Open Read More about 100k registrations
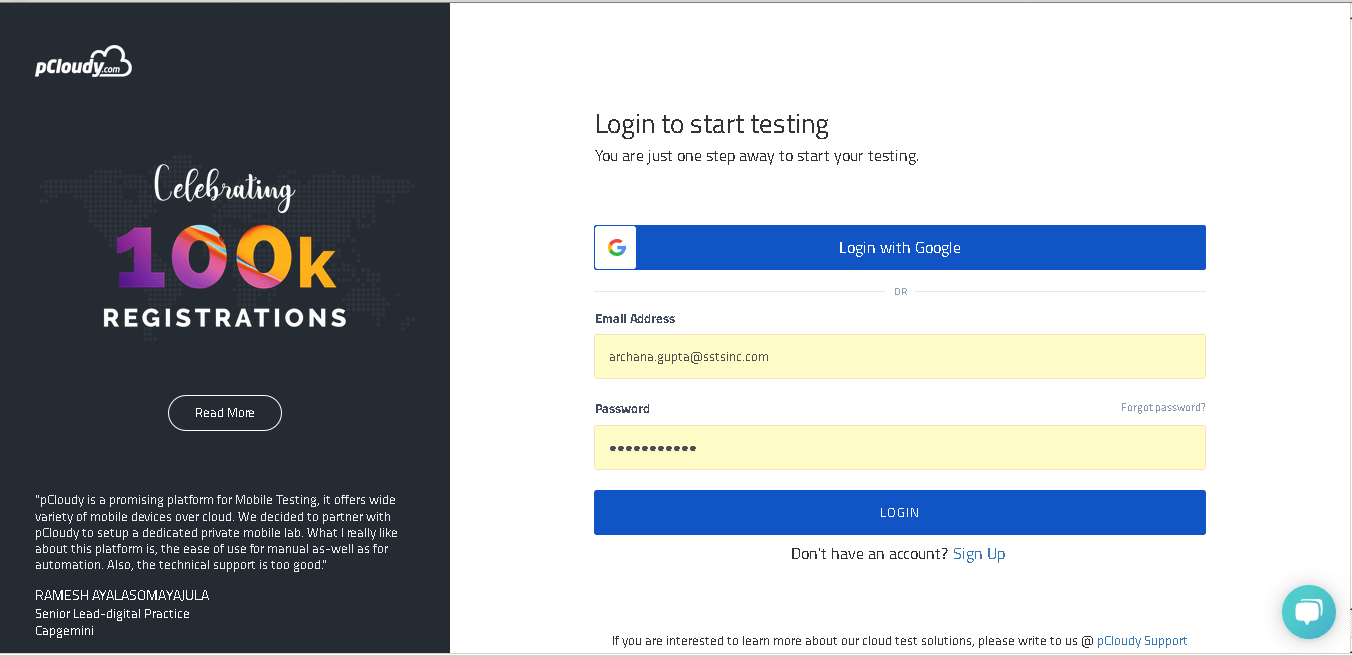The image size is (1352, 657). coord(225,413)
